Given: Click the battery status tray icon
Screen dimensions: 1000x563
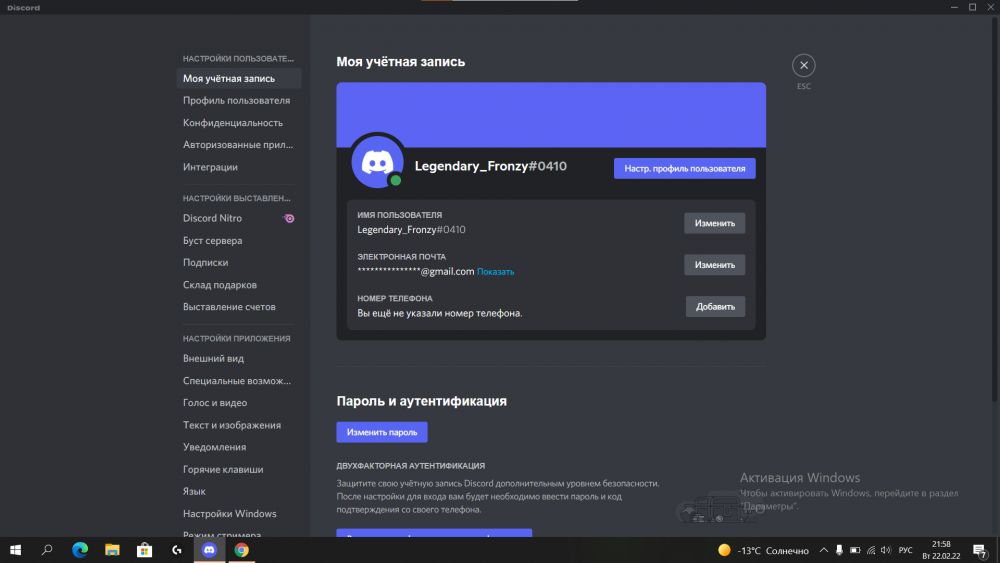Looking at the screenshot, I should (x=855, y=550).
